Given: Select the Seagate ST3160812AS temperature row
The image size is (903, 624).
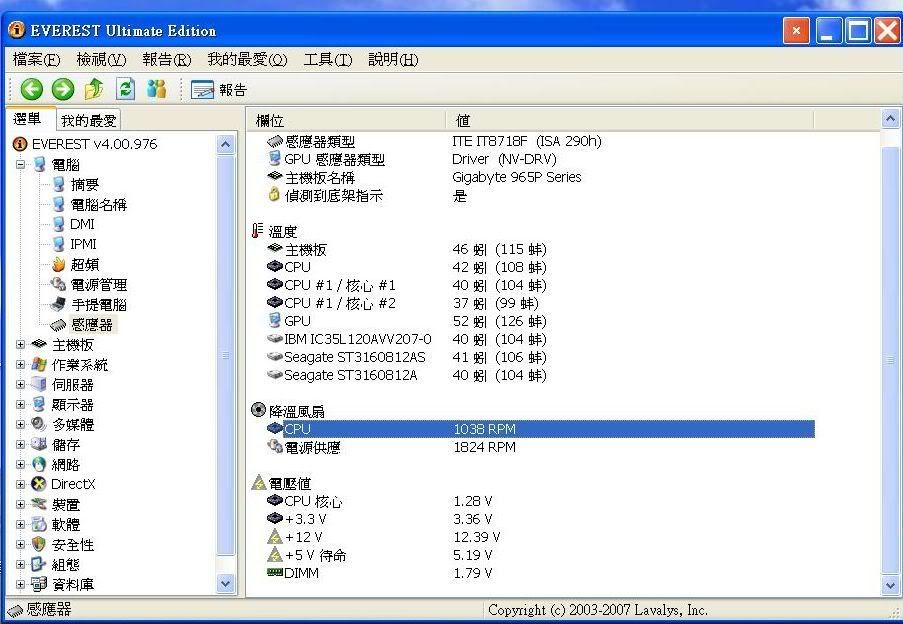Looking at the screenshot, I should [541, 357].
